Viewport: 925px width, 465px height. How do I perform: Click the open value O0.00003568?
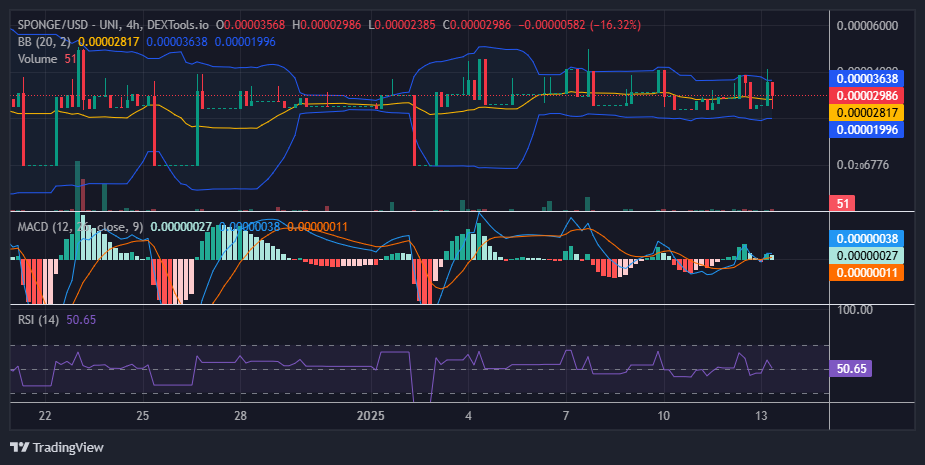[x=250, y=25]
